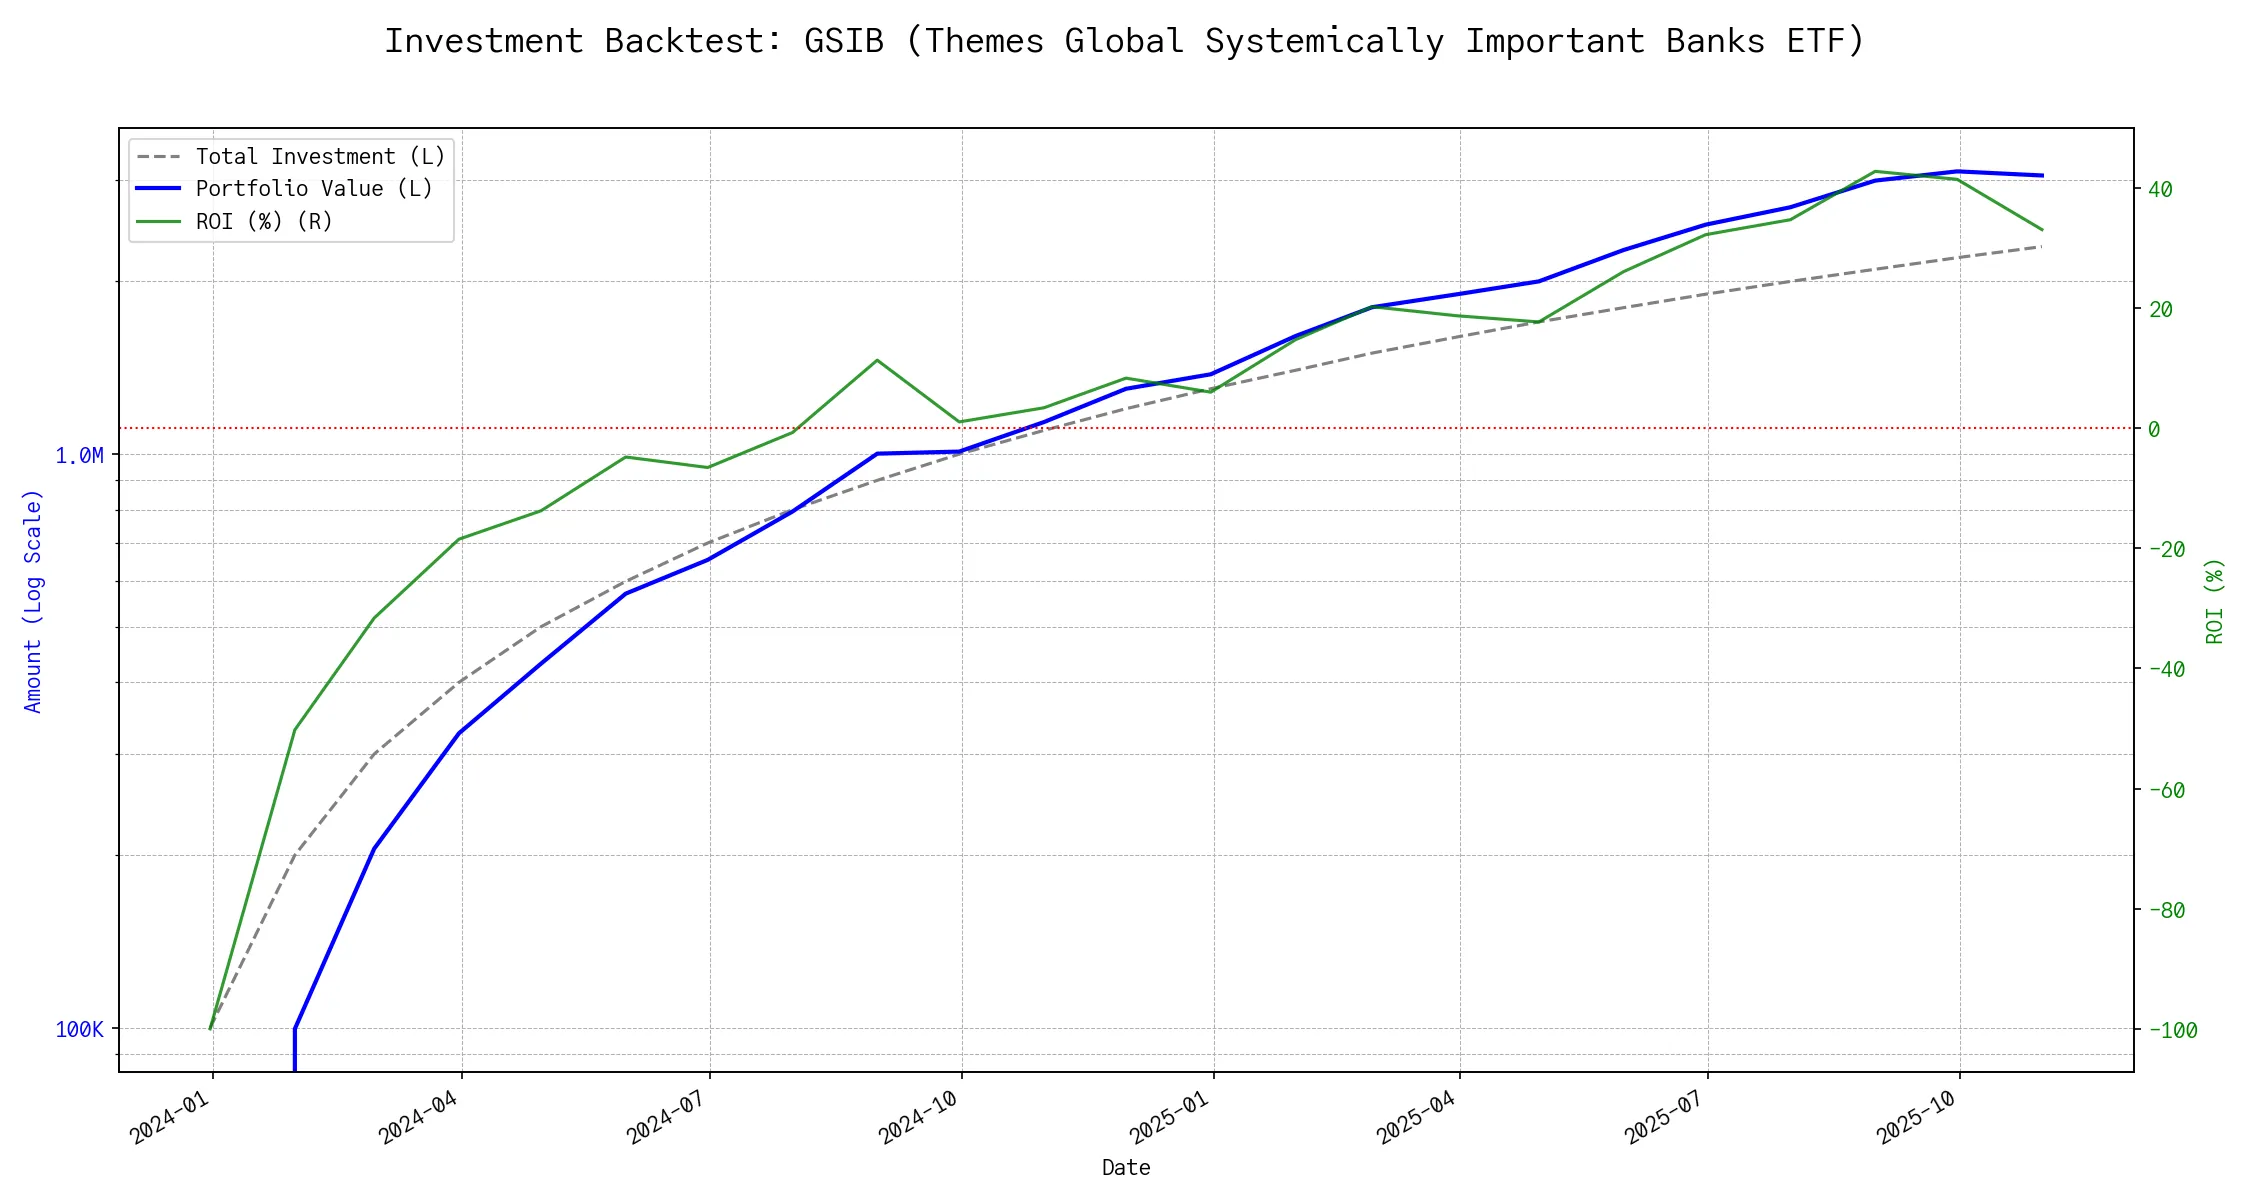Image resolution: width=2250 pixels, height=1200 pixels.
Task: Click the Date x-axis title
Action: [x=1126, y=1168]
